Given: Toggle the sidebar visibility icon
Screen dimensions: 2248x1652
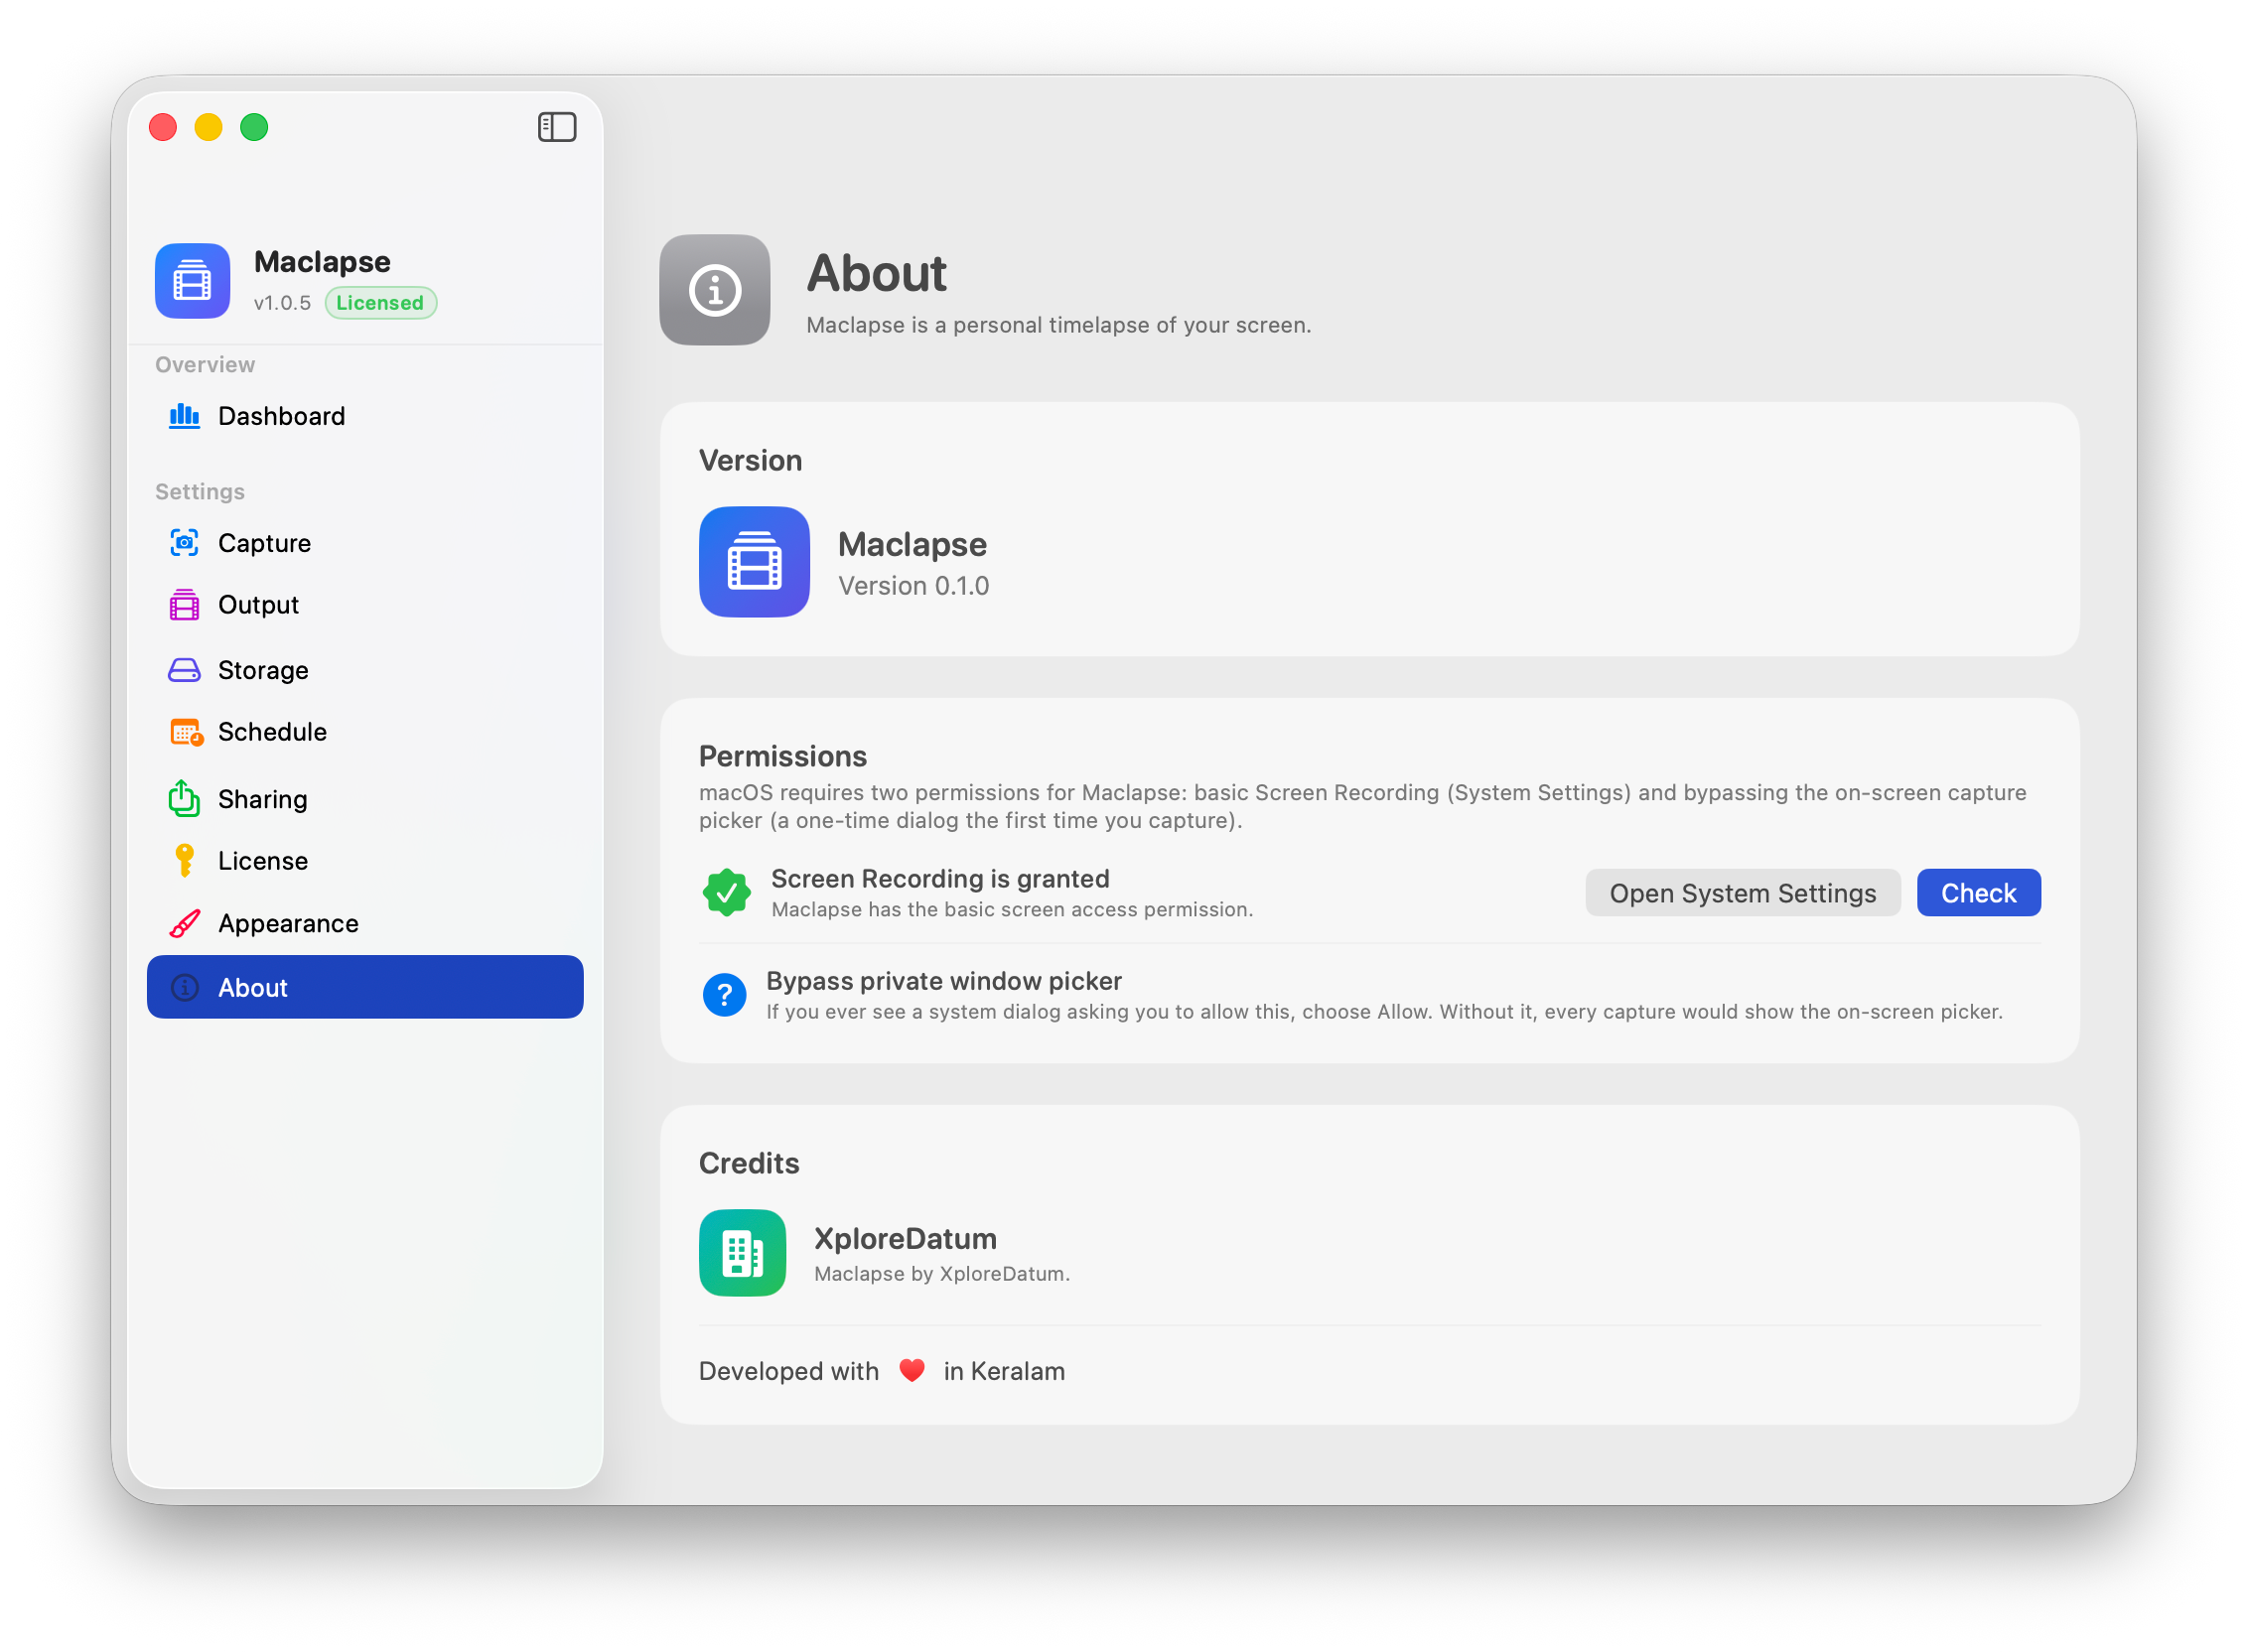Looking at the screenshot, I should point(557,127).
